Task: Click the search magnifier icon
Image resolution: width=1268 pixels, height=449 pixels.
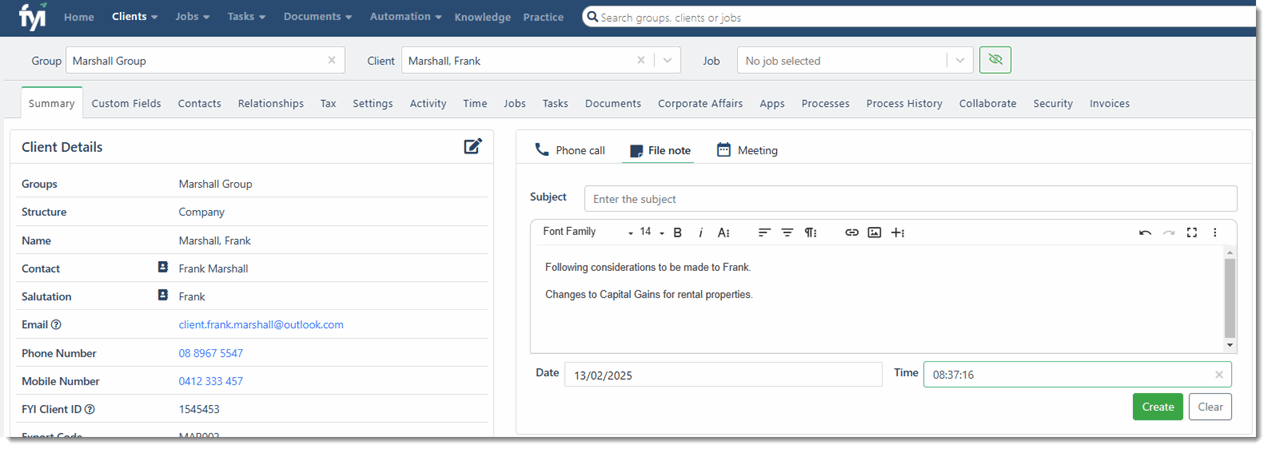Action: coord(592,17)
